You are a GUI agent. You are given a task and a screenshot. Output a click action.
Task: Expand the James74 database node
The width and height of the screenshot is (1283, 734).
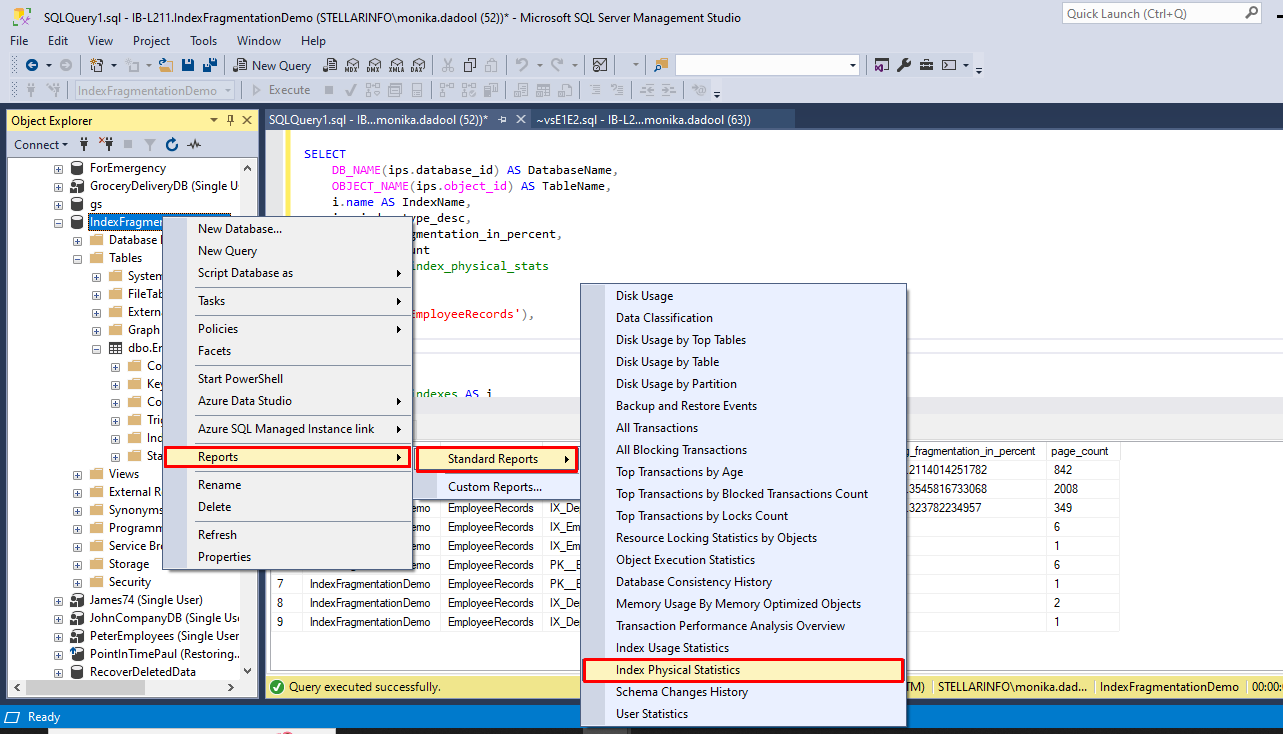[x=59, y=600]
